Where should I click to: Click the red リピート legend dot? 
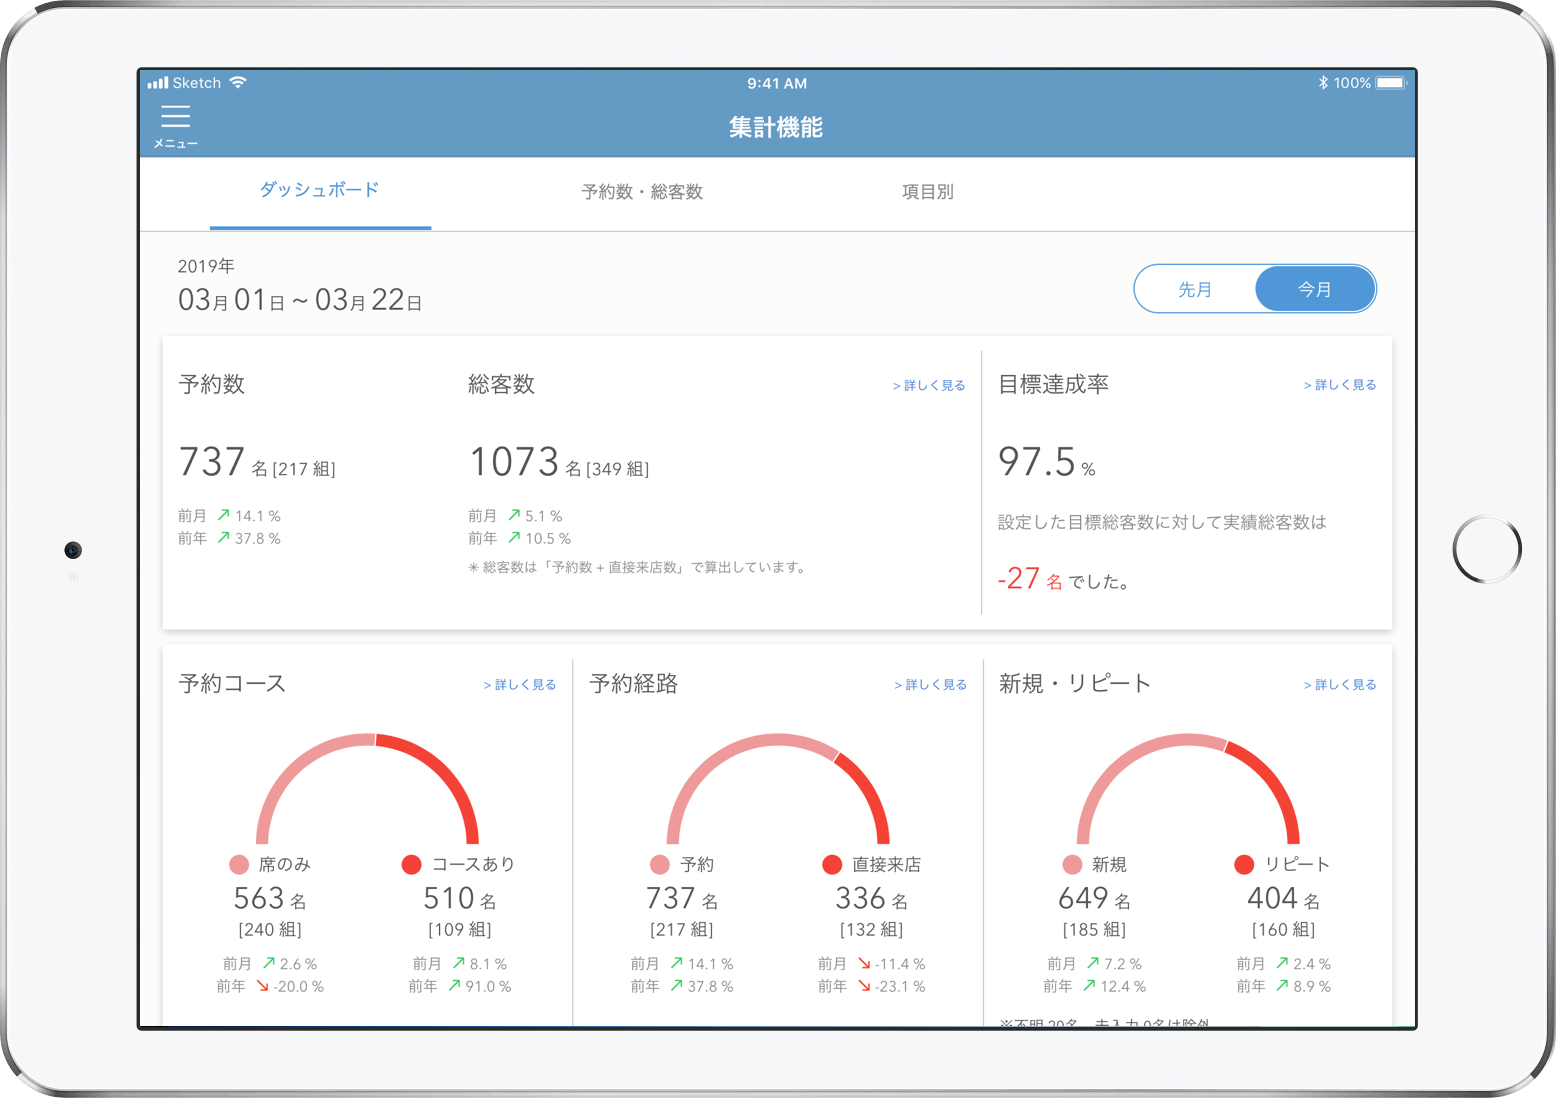coord(1244,864)
